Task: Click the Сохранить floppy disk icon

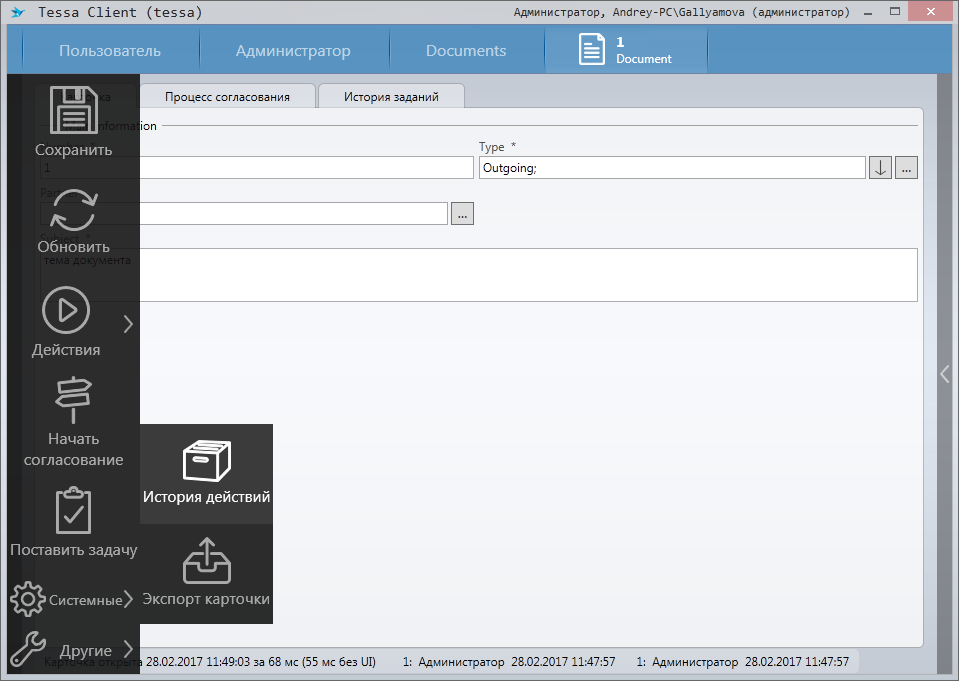Action: point(73,110)
